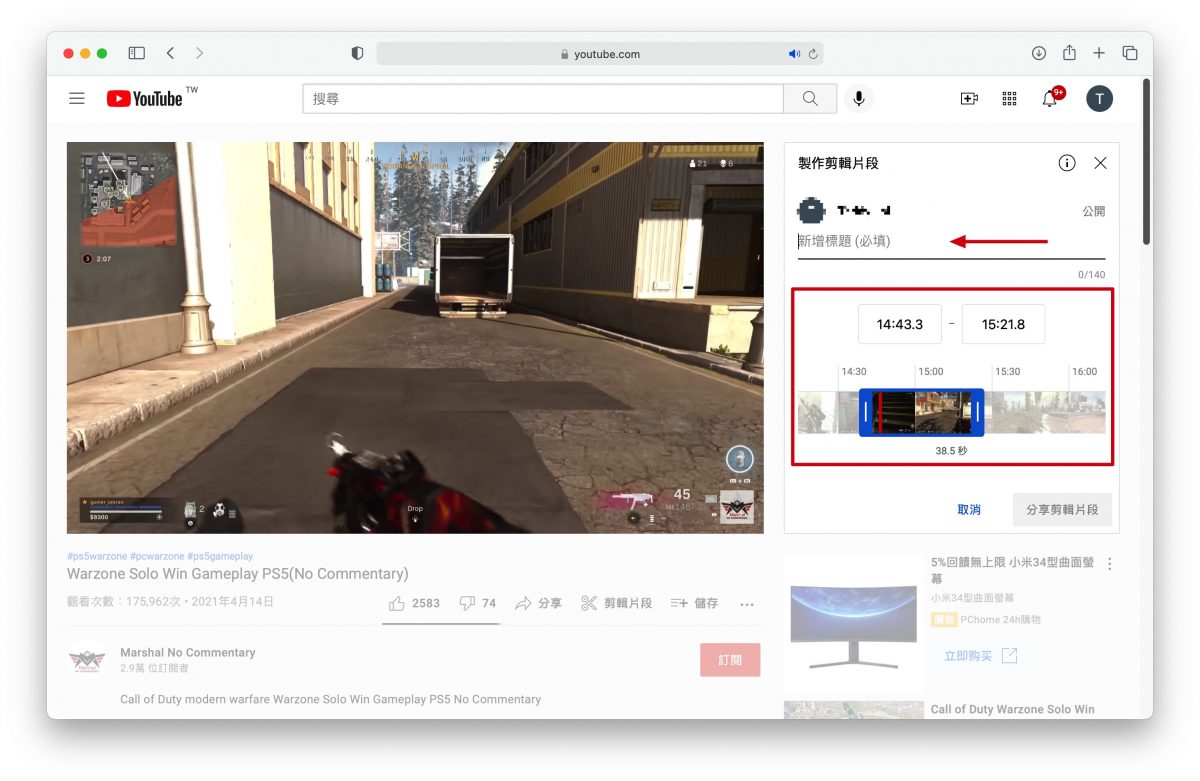The height and width of the screenshot is (781, 1200).
Task: Close the clip creation panel
Action: (x=1100, y=163)
